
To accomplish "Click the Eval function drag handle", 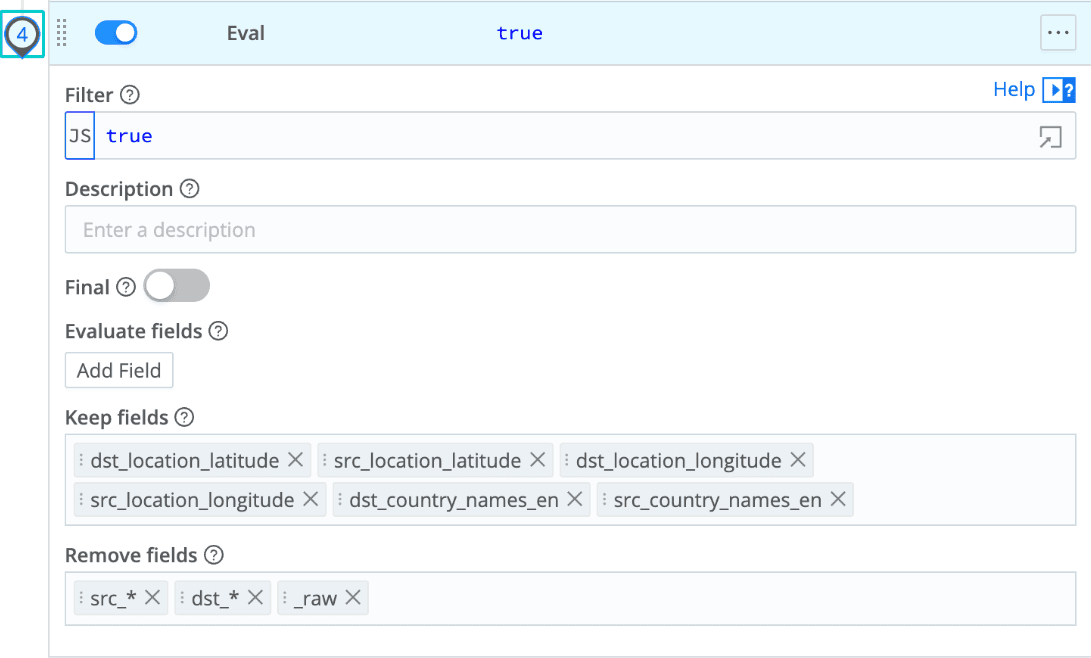I will [61, 33].
